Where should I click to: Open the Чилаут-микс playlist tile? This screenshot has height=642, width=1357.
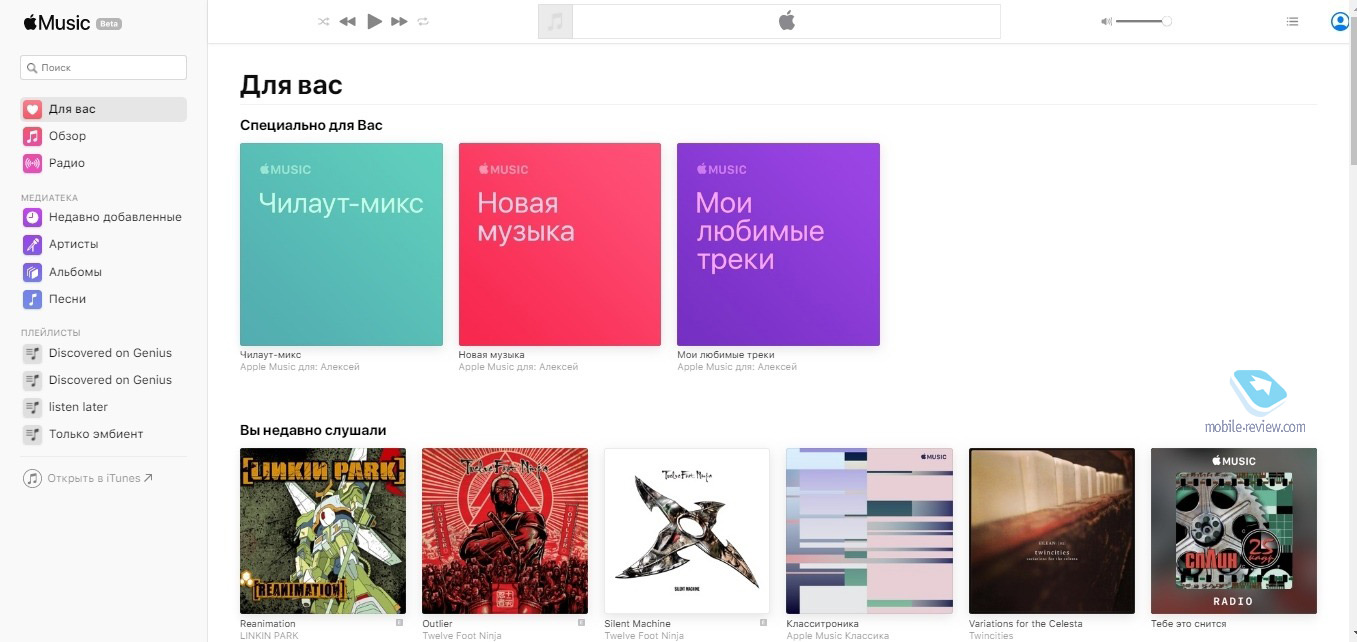[341, 244]
